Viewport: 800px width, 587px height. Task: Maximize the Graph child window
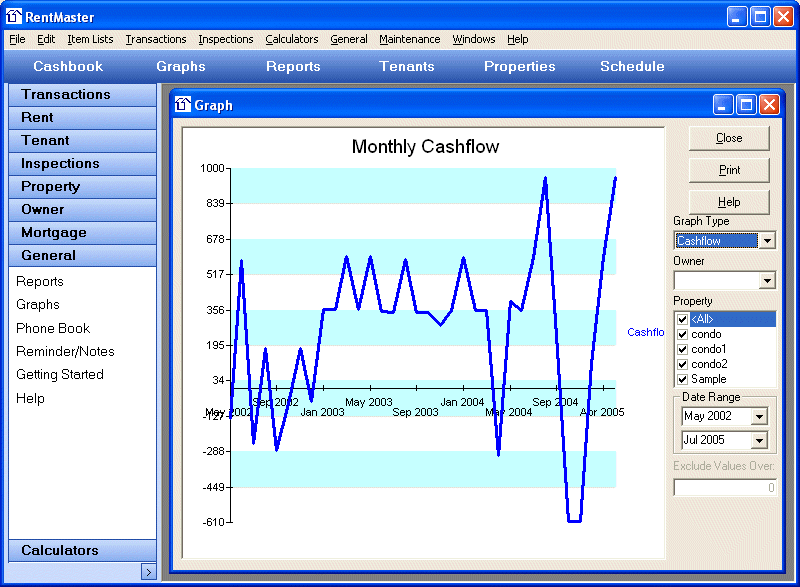[x=746, y=105]
